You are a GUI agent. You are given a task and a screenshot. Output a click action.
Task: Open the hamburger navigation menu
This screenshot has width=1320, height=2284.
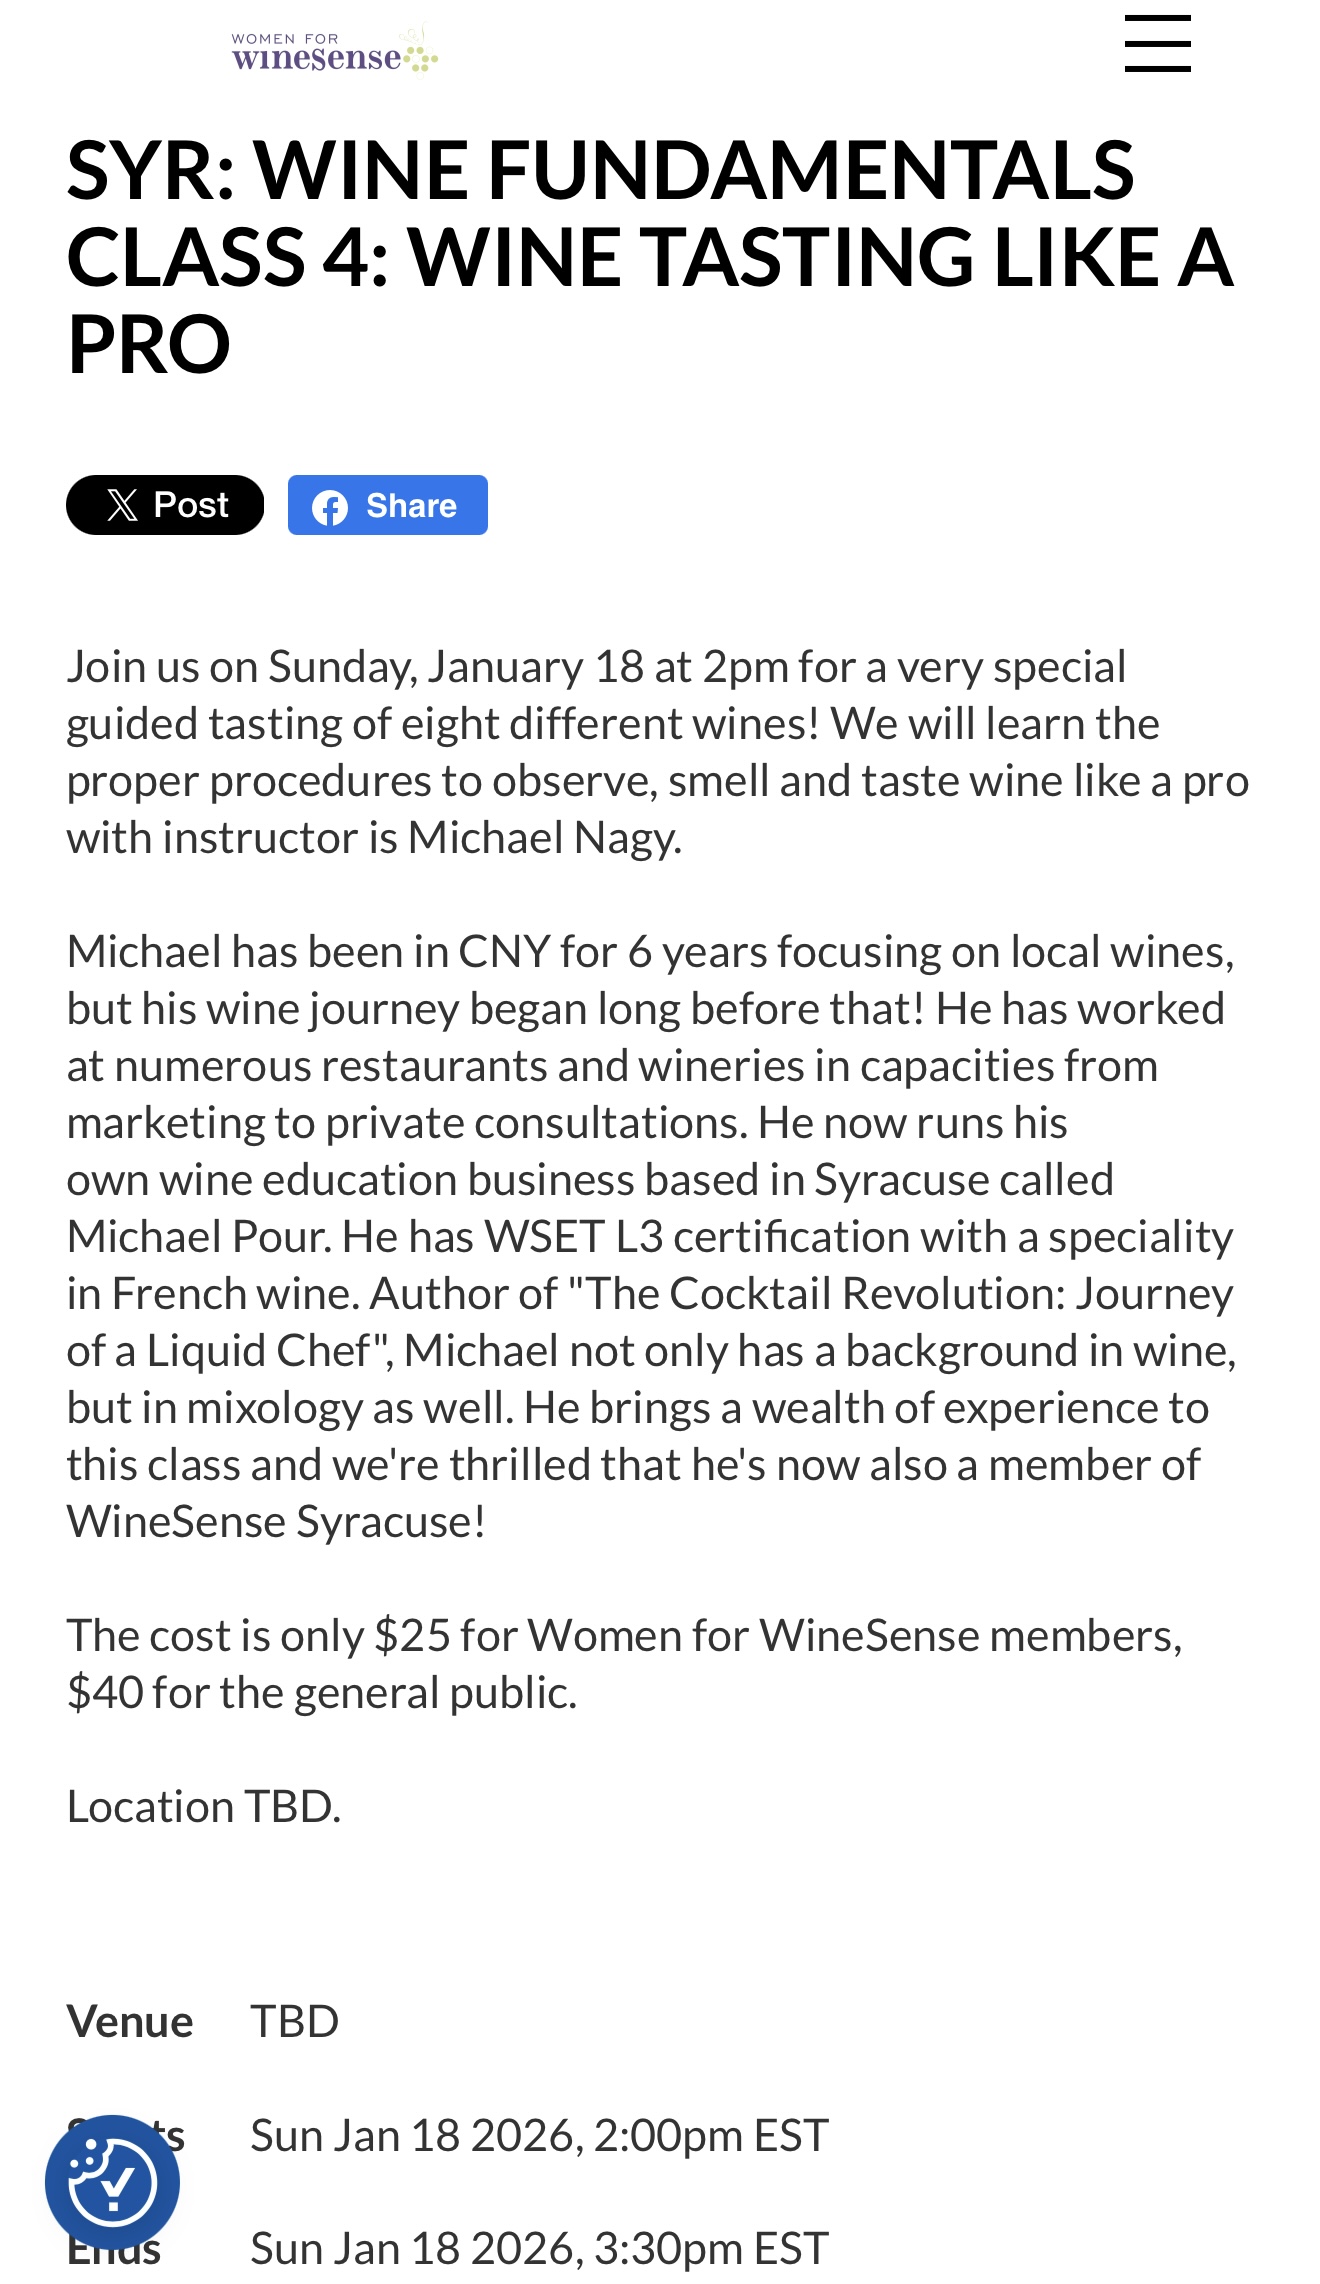tap(1157, 44)
